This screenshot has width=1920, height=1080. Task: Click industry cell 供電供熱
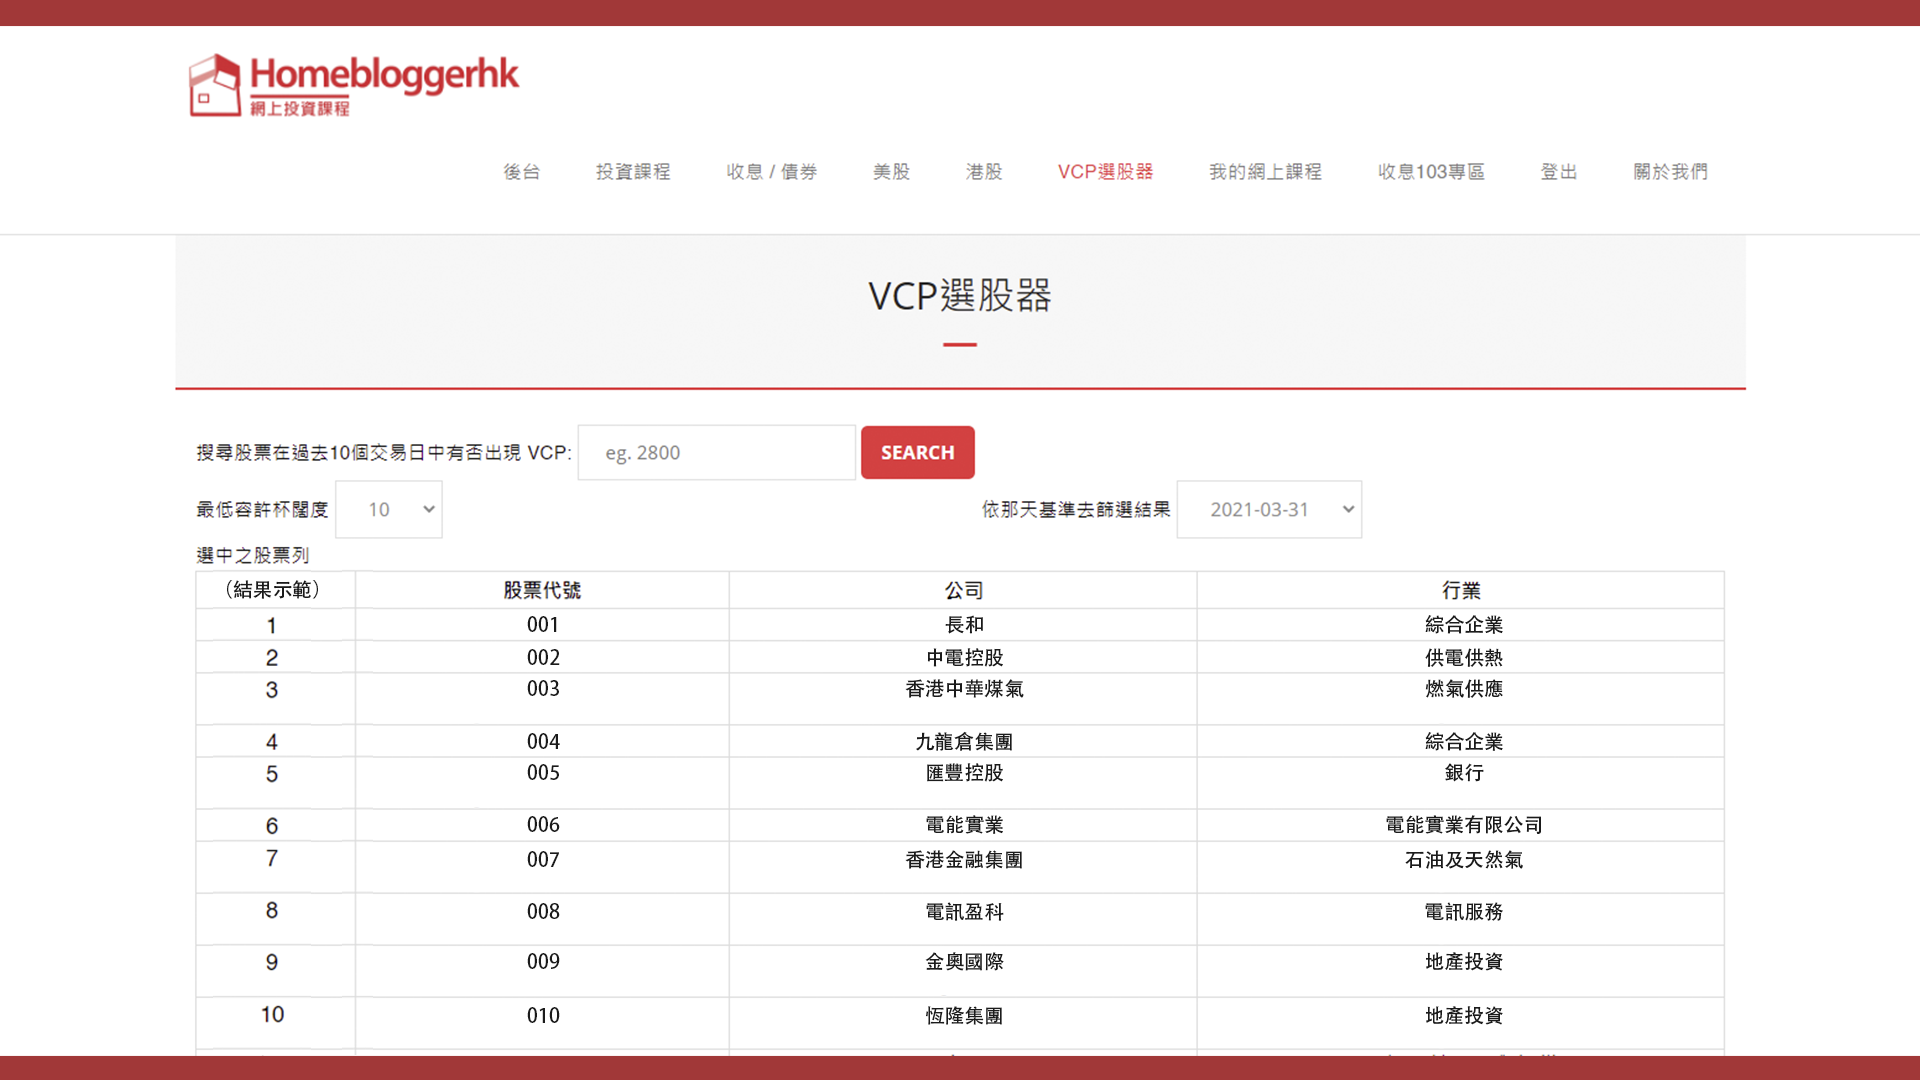click(x=1463, y=658)
